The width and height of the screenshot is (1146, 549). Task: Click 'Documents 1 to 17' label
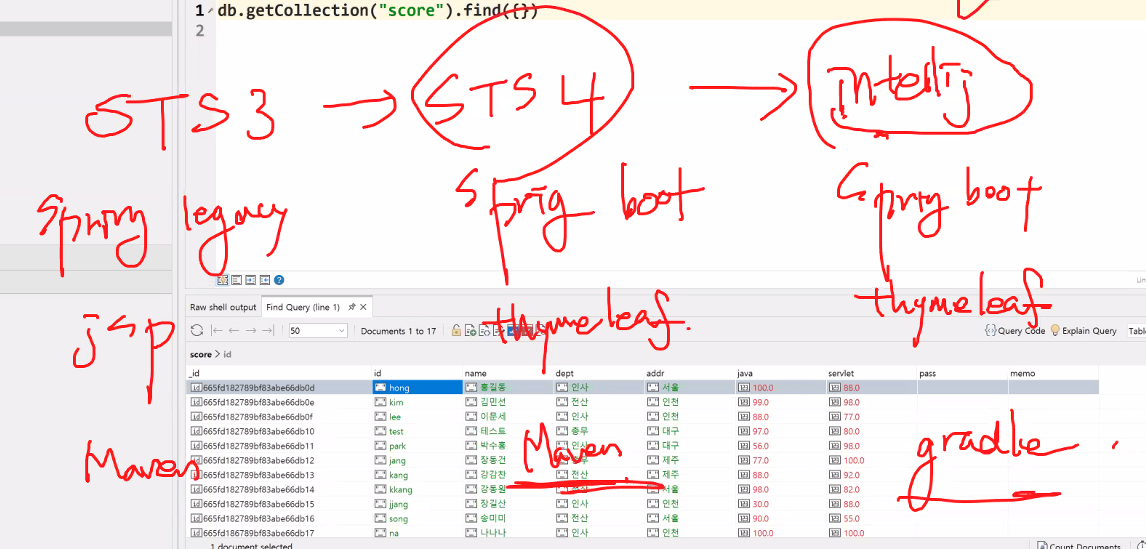(x=398, y=331)
